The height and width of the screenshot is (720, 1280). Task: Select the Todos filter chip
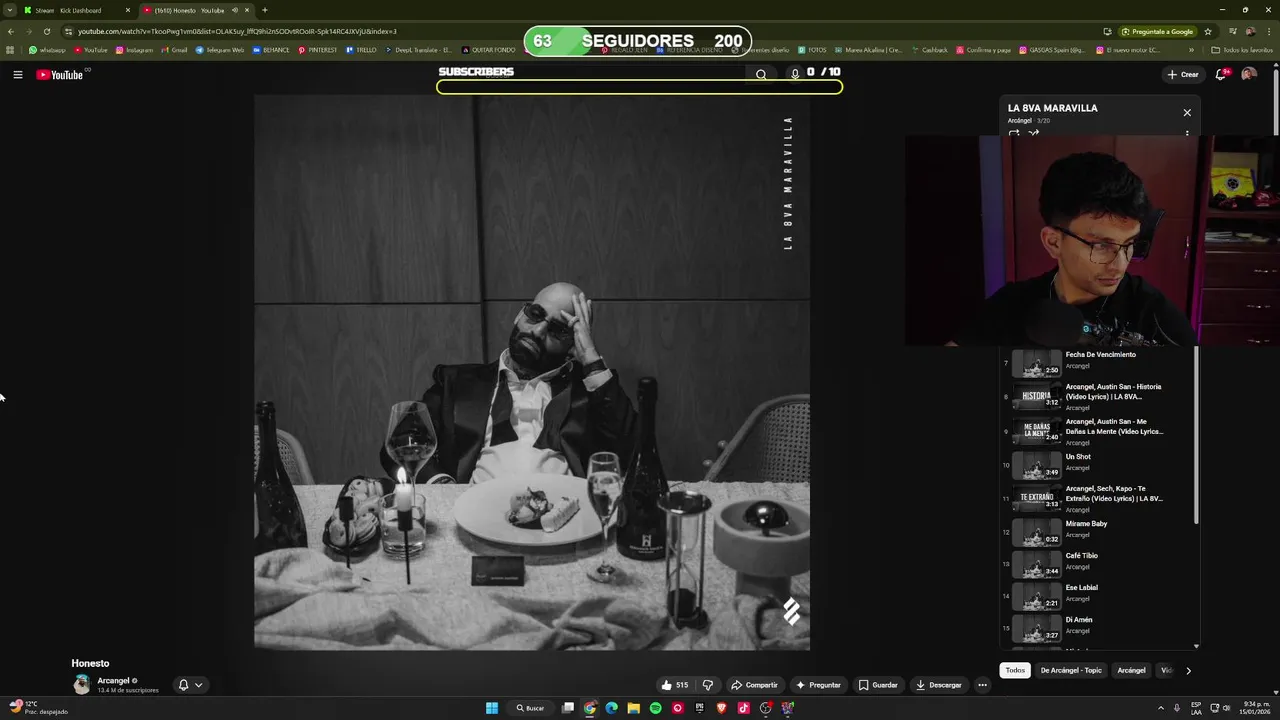pos(1015,670)
